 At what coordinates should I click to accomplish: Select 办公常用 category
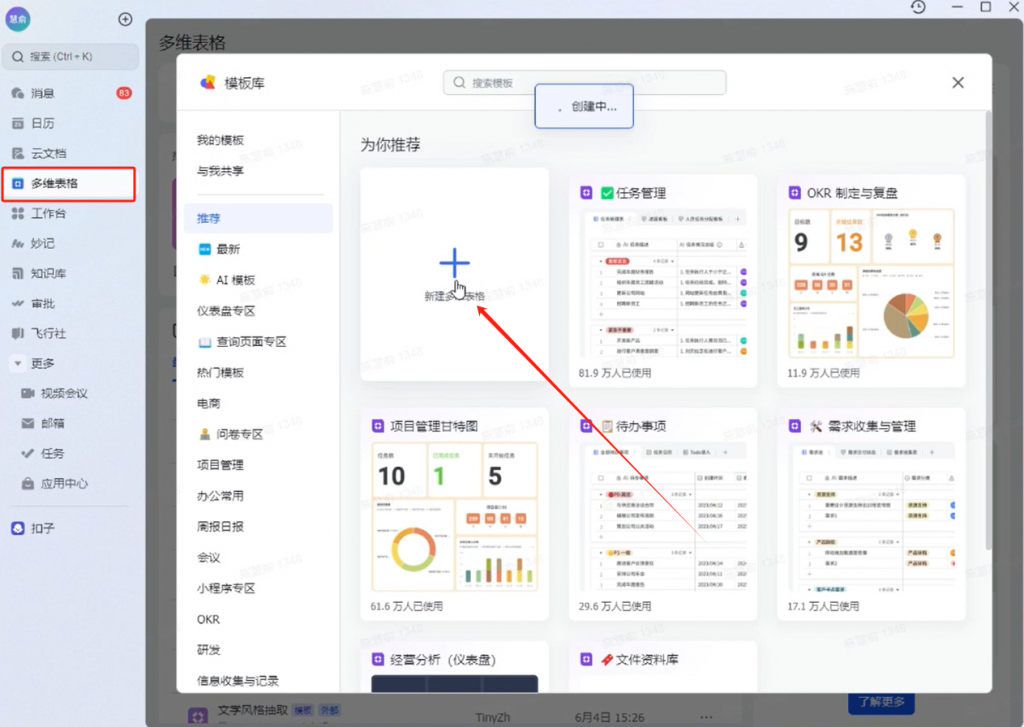click(x=220, y=496)
